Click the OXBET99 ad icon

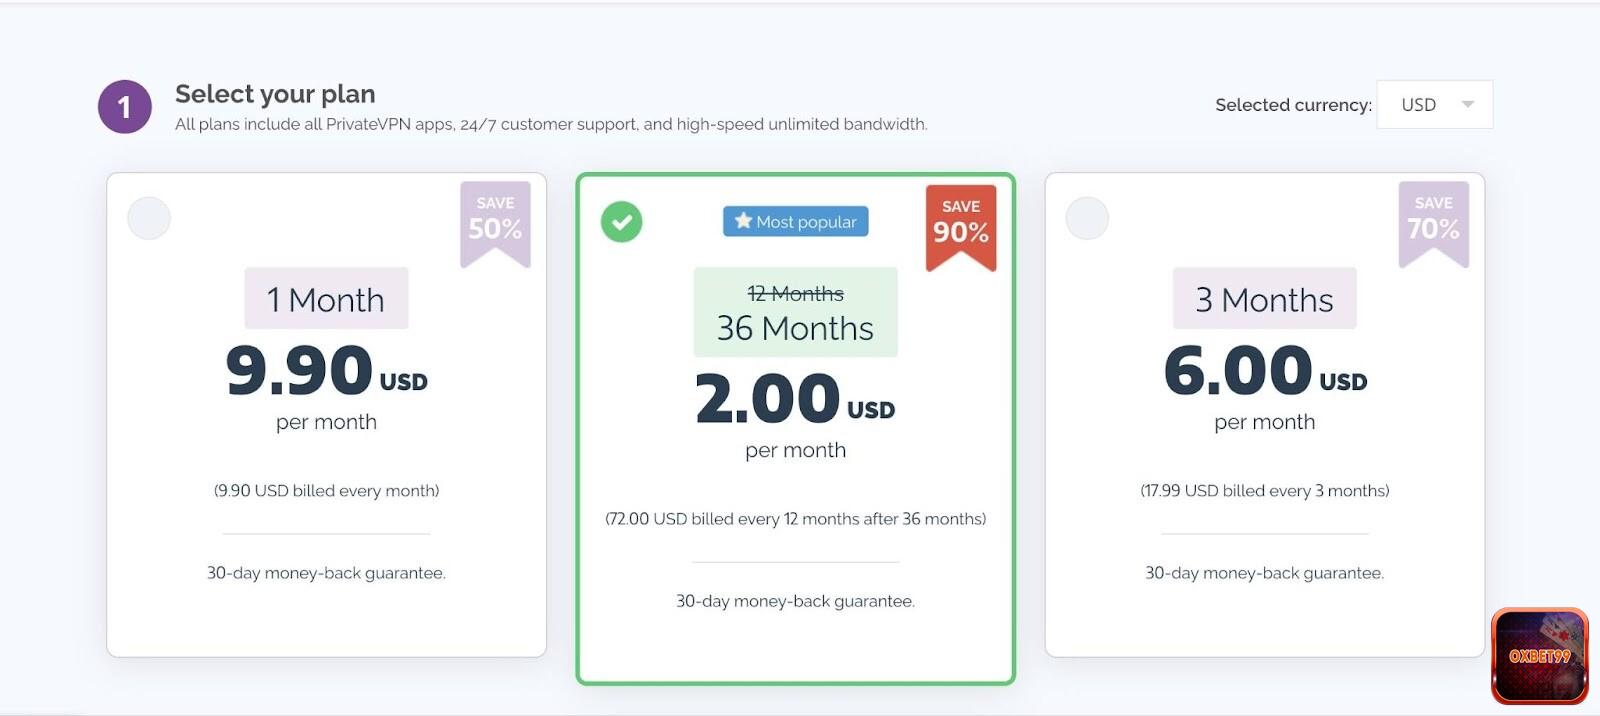(x=1539, y=656)
